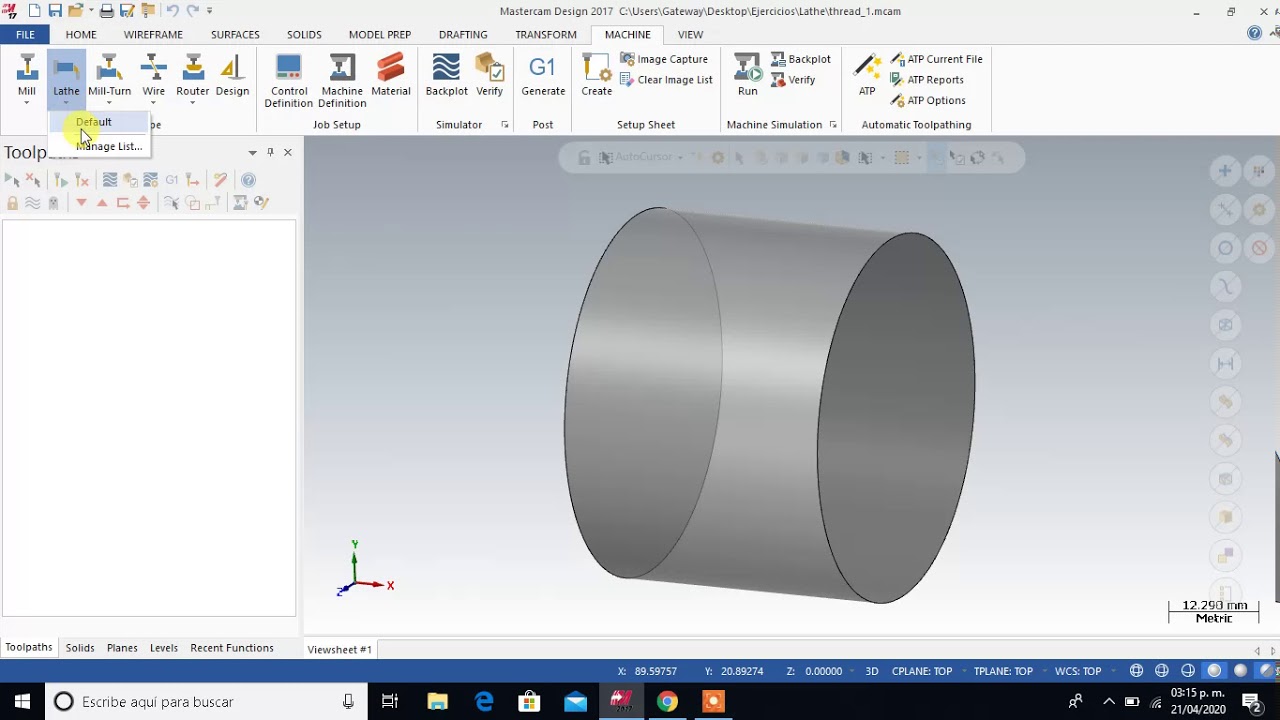Start the ATP automatic toolpathing

click(x=867, y=77)
